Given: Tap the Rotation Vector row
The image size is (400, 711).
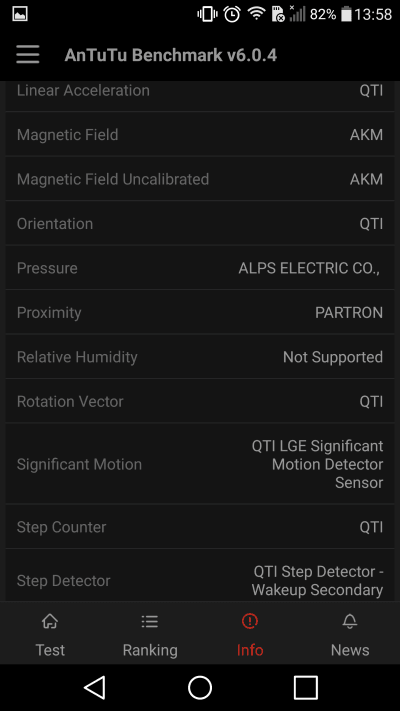Looking at the screenshot, I should pyautogui.click(x=200, y=401).
